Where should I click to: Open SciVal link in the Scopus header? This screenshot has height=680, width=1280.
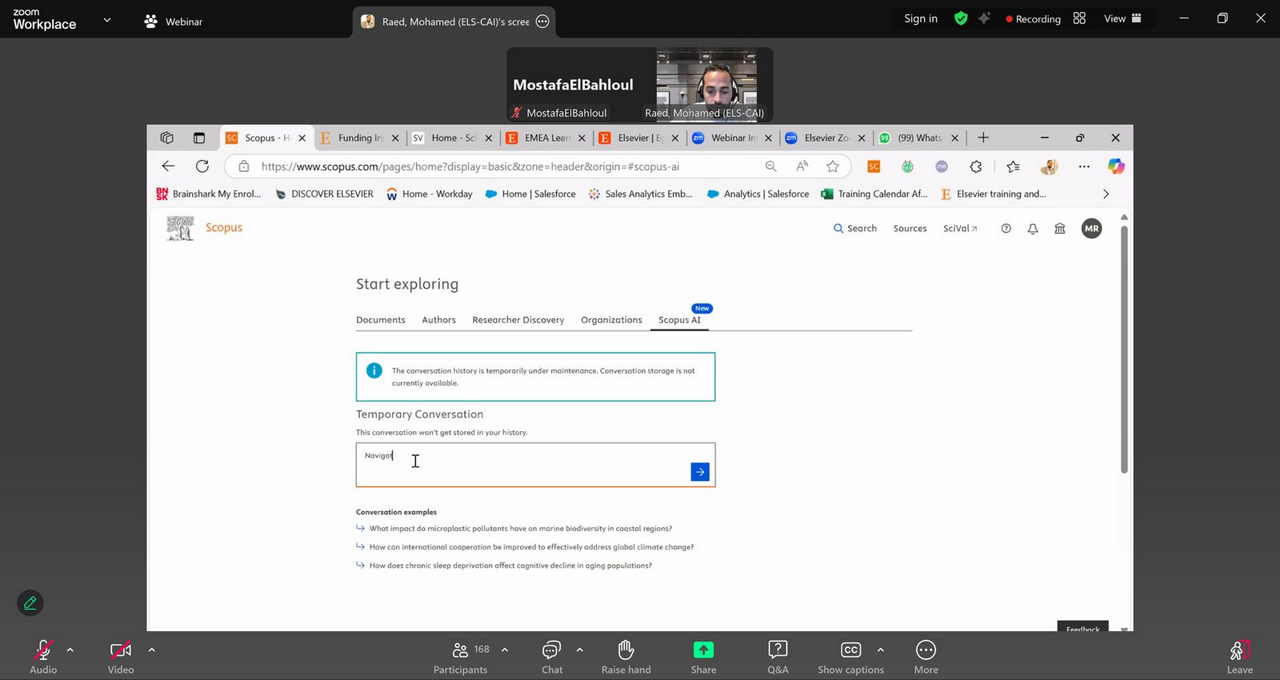click(960, 229)
